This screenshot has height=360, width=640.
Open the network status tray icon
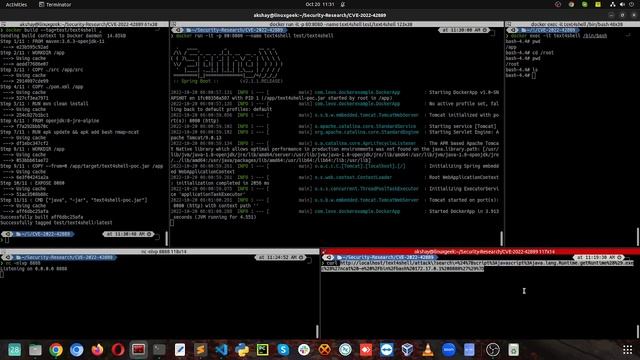tap(613, 4)
